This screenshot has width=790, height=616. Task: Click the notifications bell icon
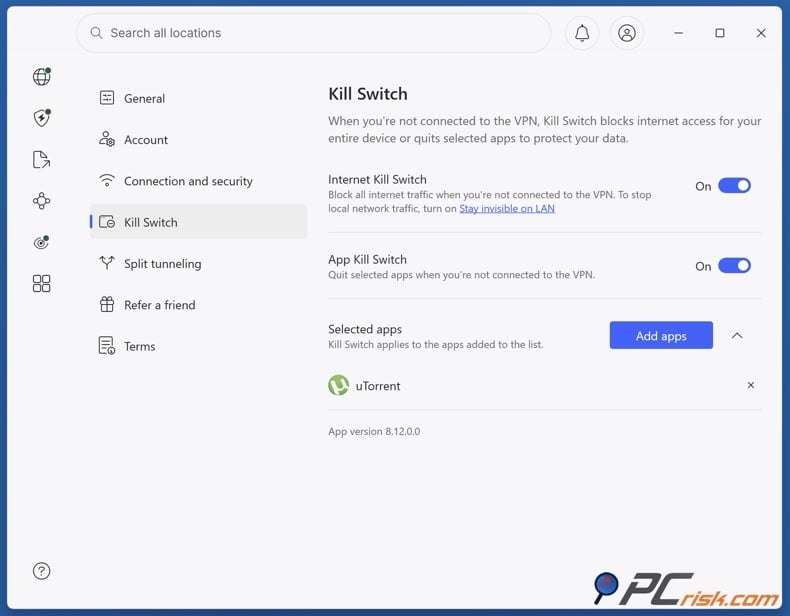point(582,33)
